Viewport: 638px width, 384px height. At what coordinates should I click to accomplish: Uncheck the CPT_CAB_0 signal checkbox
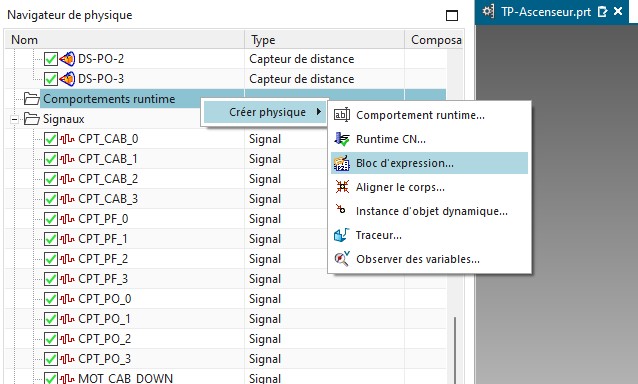pyautogui.click(x=50, y=139)
